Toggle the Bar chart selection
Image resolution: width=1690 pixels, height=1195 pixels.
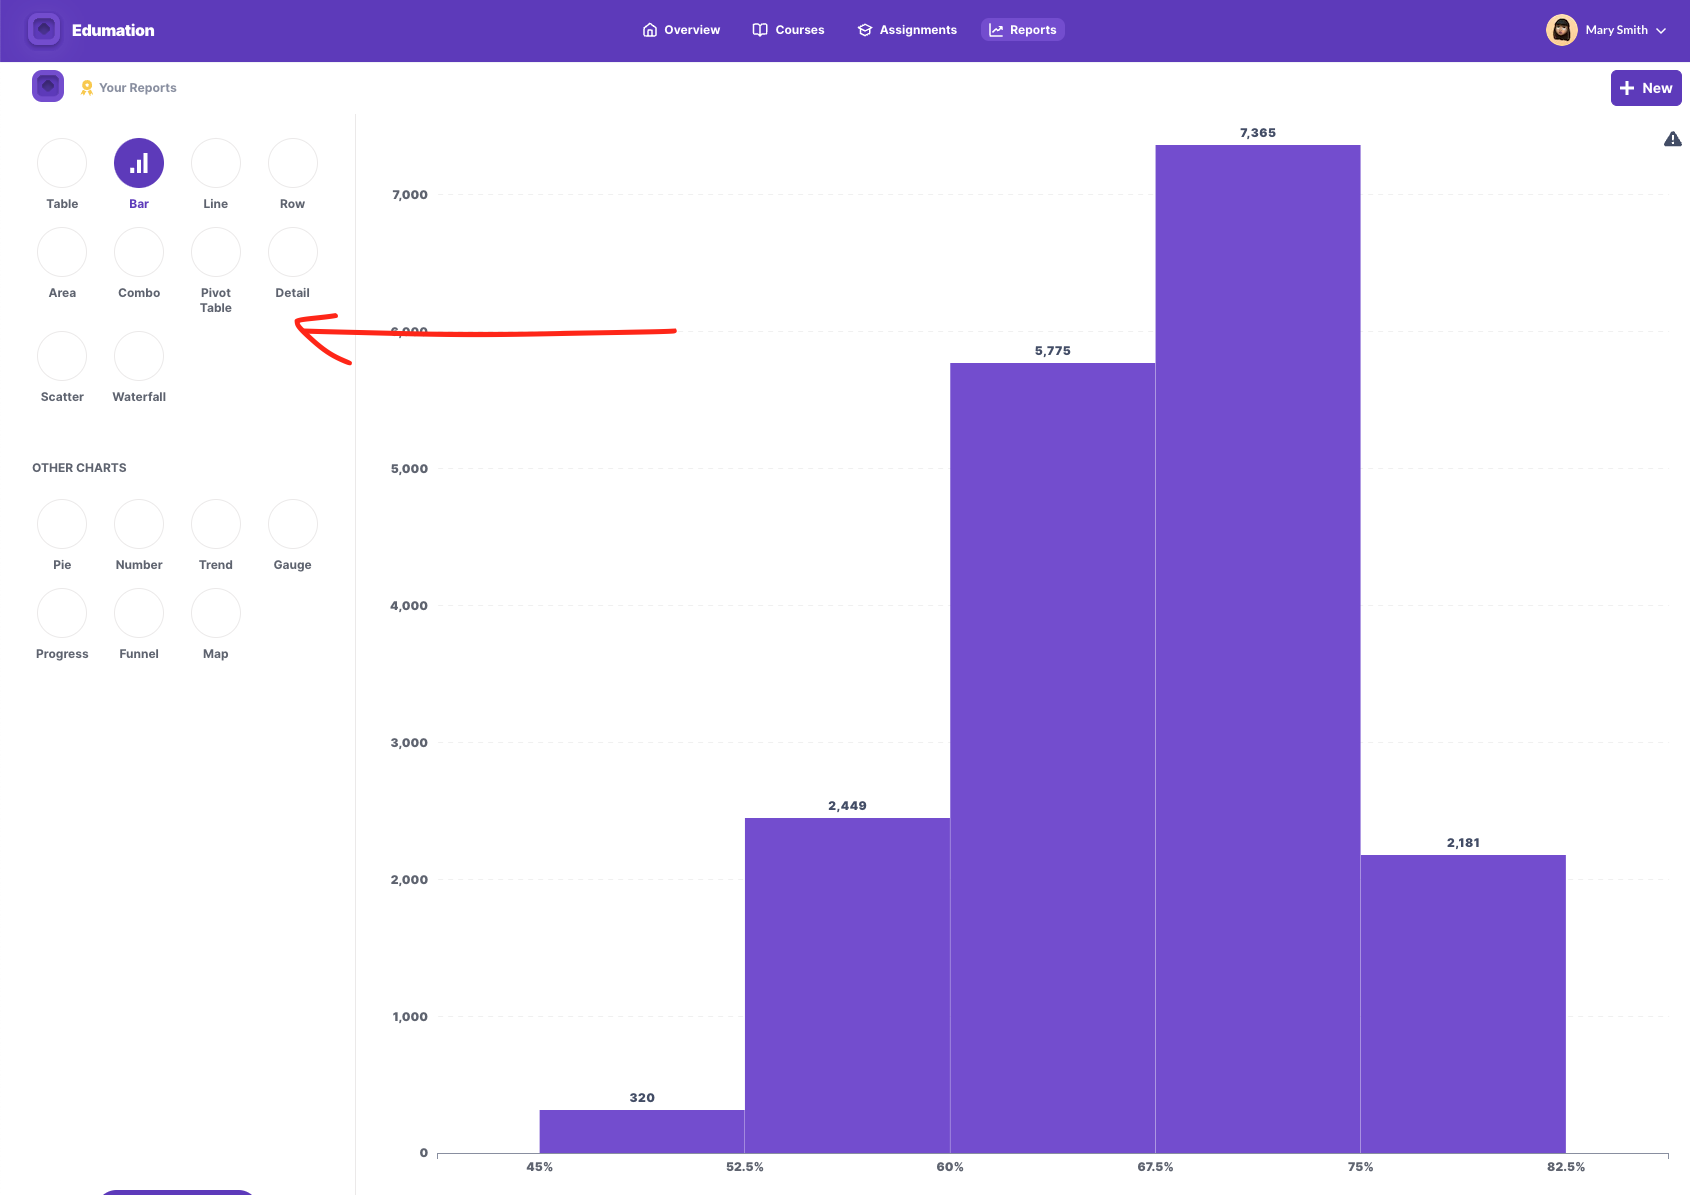[x=138, y=162]
